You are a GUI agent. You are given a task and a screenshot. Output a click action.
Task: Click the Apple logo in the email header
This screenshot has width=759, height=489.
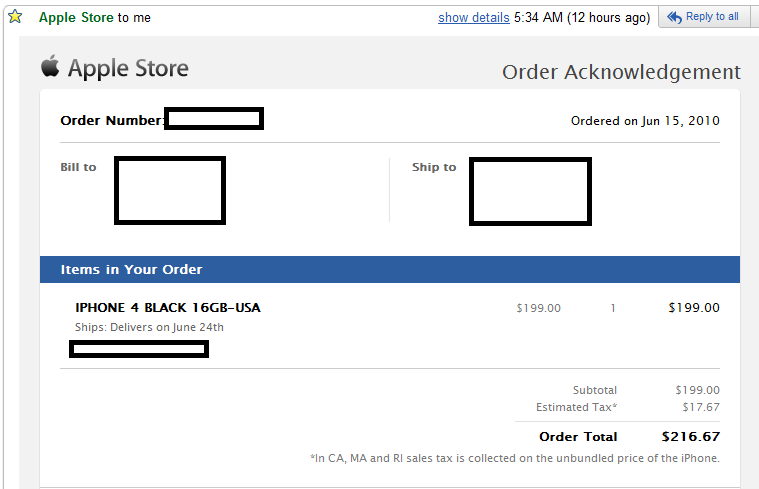click(50, 67)
